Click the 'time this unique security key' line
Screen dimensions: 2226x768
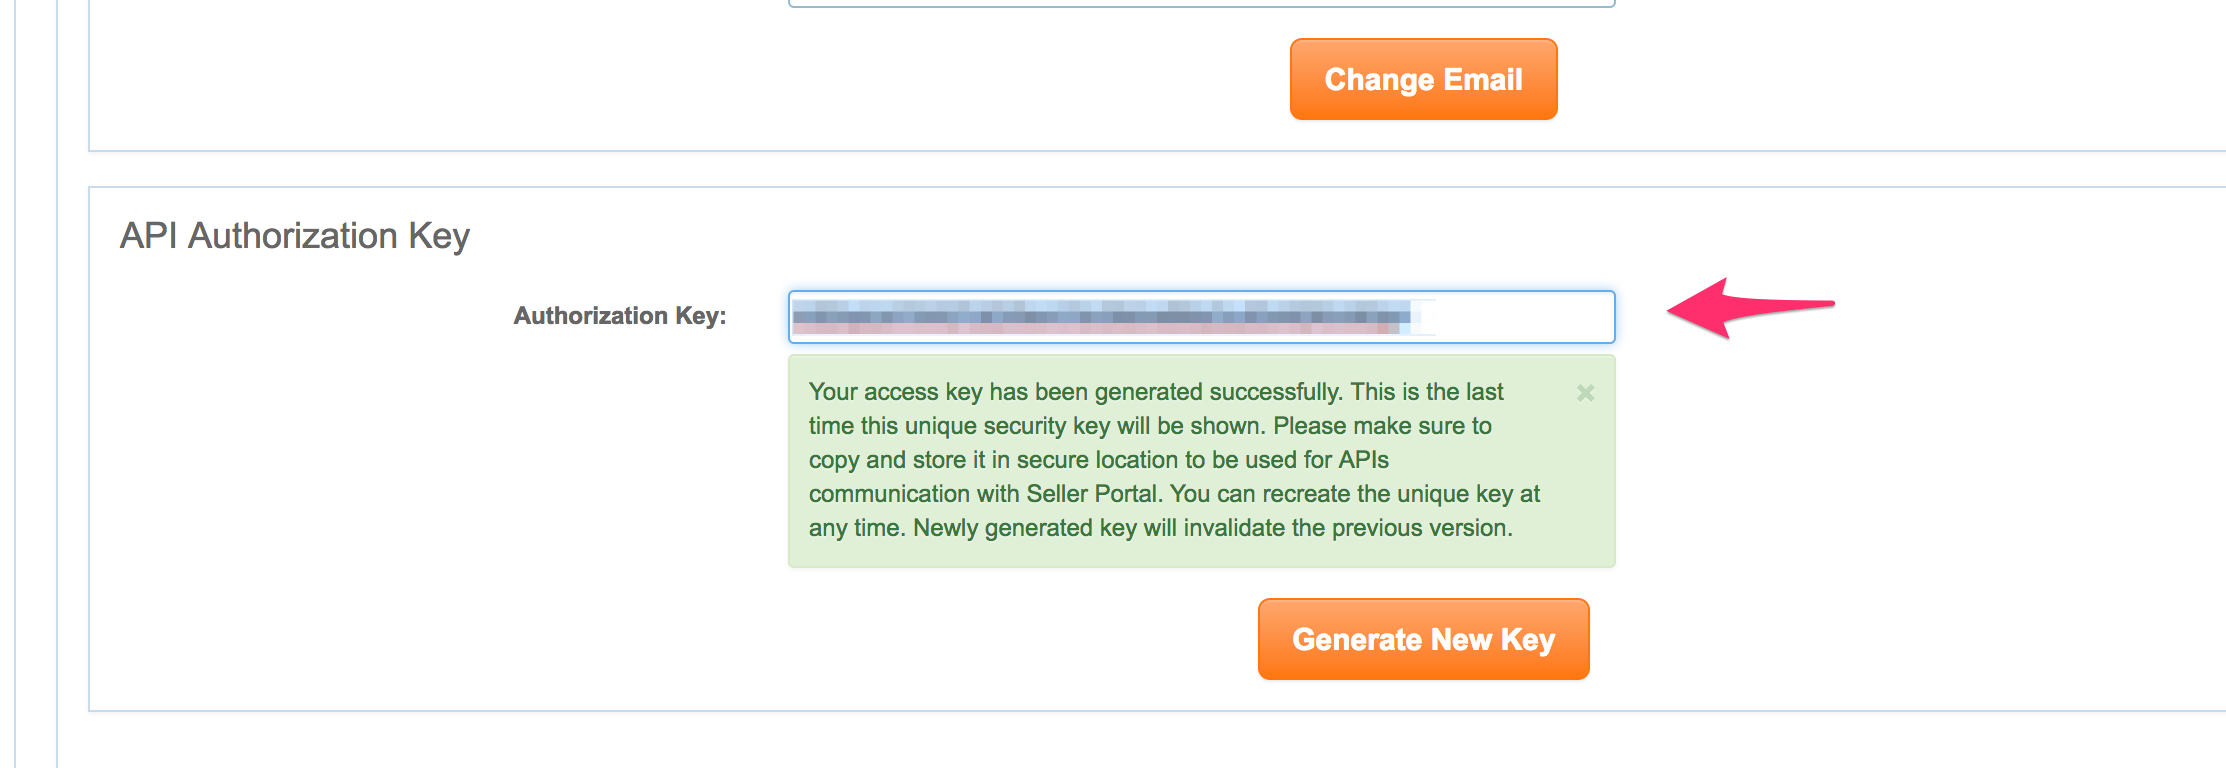point(1150,426)
